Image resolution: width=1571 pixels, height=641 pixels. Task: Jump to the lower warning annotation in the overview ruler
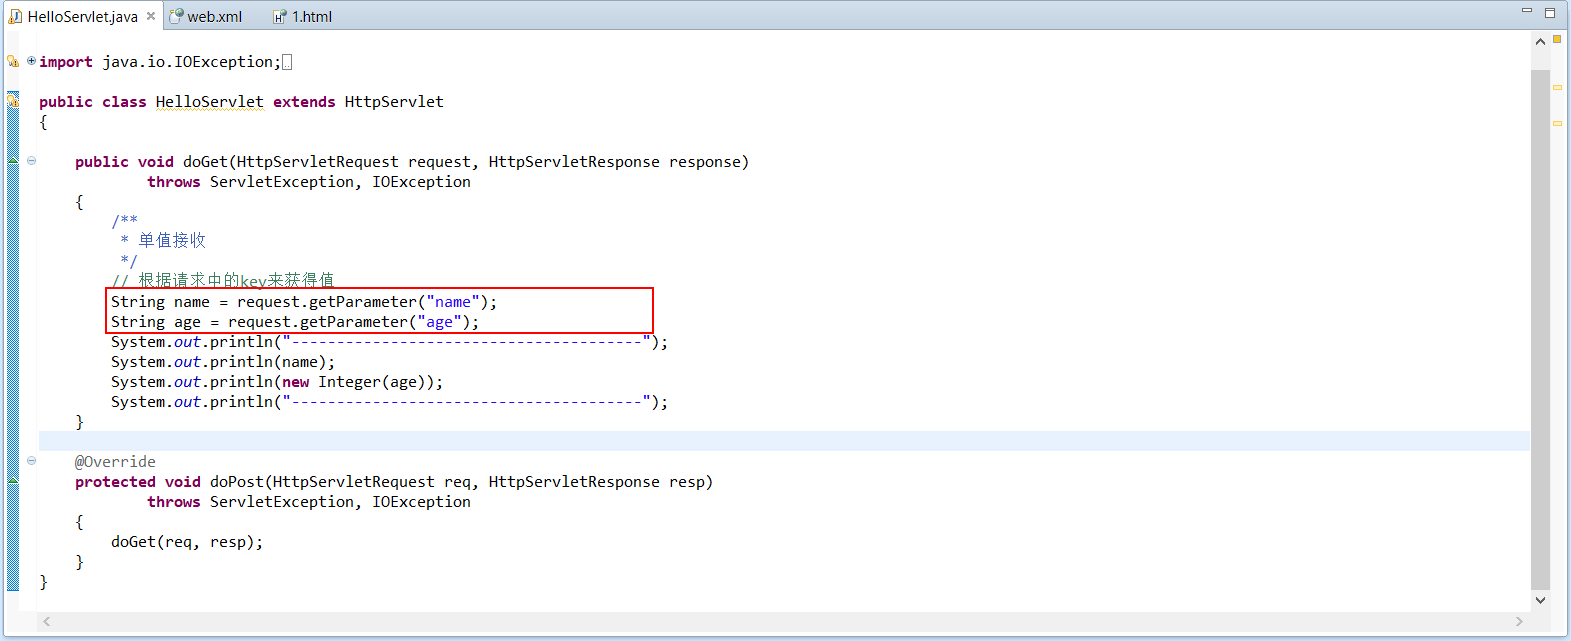point(1557,123)
